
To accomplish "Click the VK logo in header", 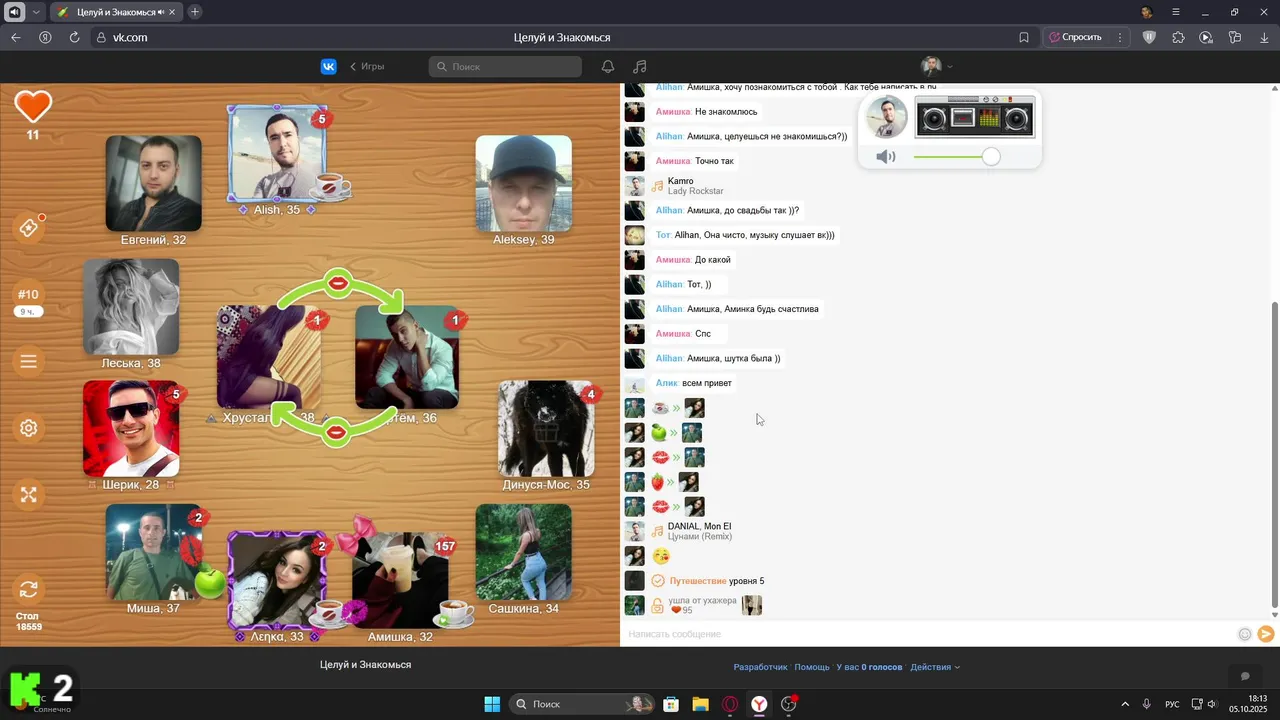I will click(x=328, y=66).
